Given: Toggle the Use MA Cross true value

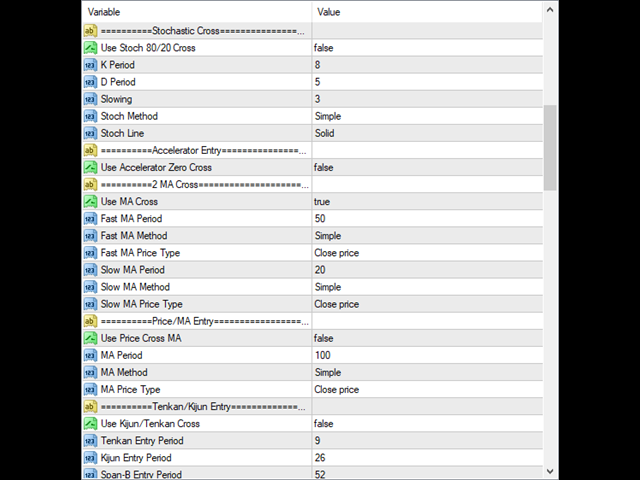Looking at the screenshot, I should coord(322,202).
